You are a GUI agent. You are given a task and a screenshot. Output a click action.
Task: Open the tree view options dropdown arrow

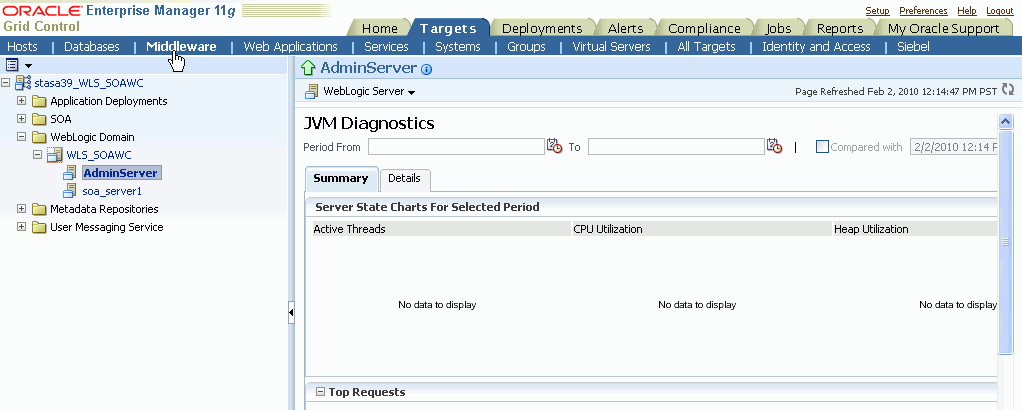(28, 66)
